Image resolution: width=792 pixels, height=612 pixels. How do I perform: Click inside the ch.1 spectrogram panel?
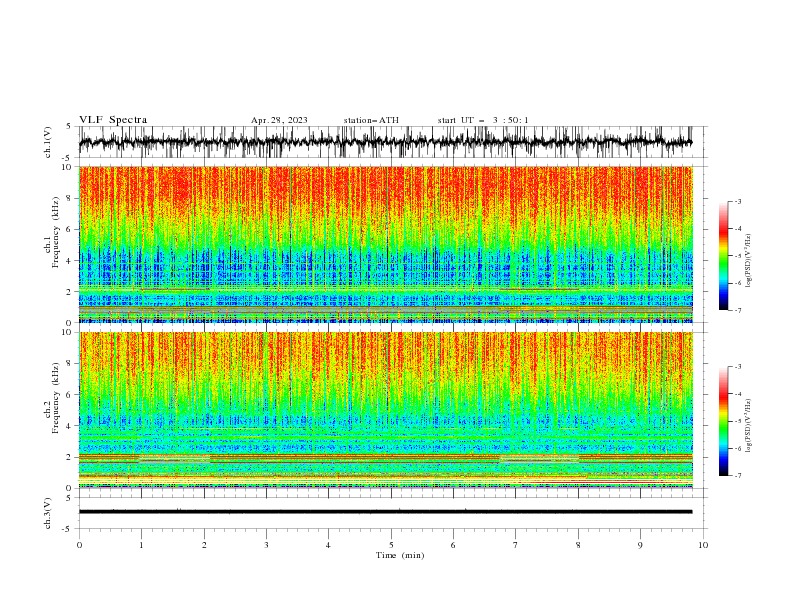(x=385, y=244)
